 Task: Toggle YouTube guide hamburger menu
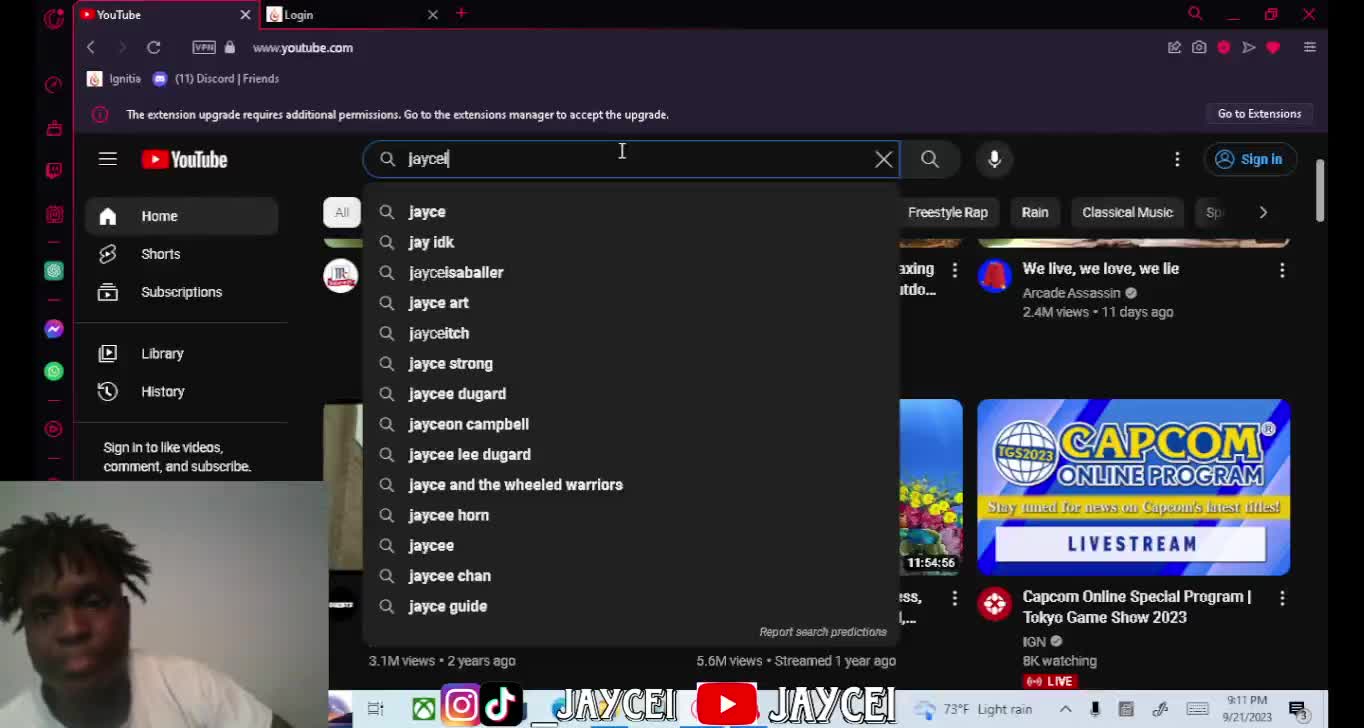(108, 159)
